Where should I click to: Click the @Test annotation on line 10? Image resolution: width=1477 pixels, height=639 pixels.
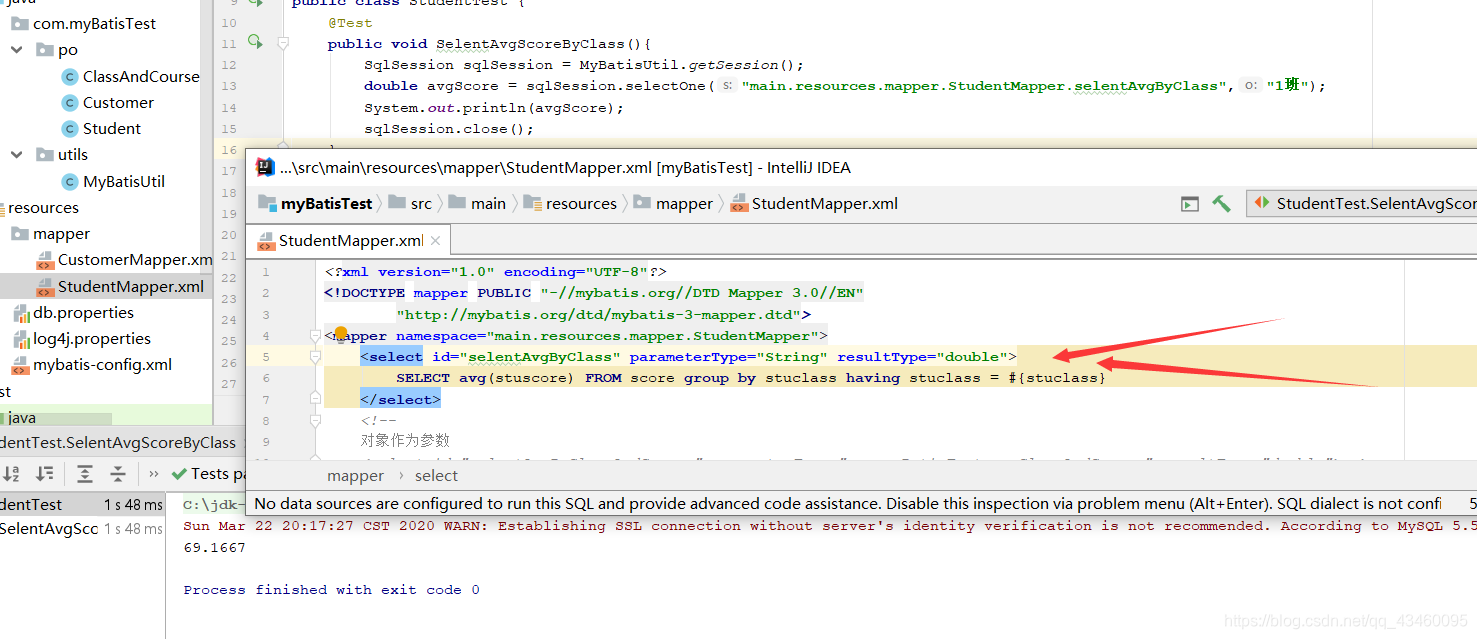350,22
